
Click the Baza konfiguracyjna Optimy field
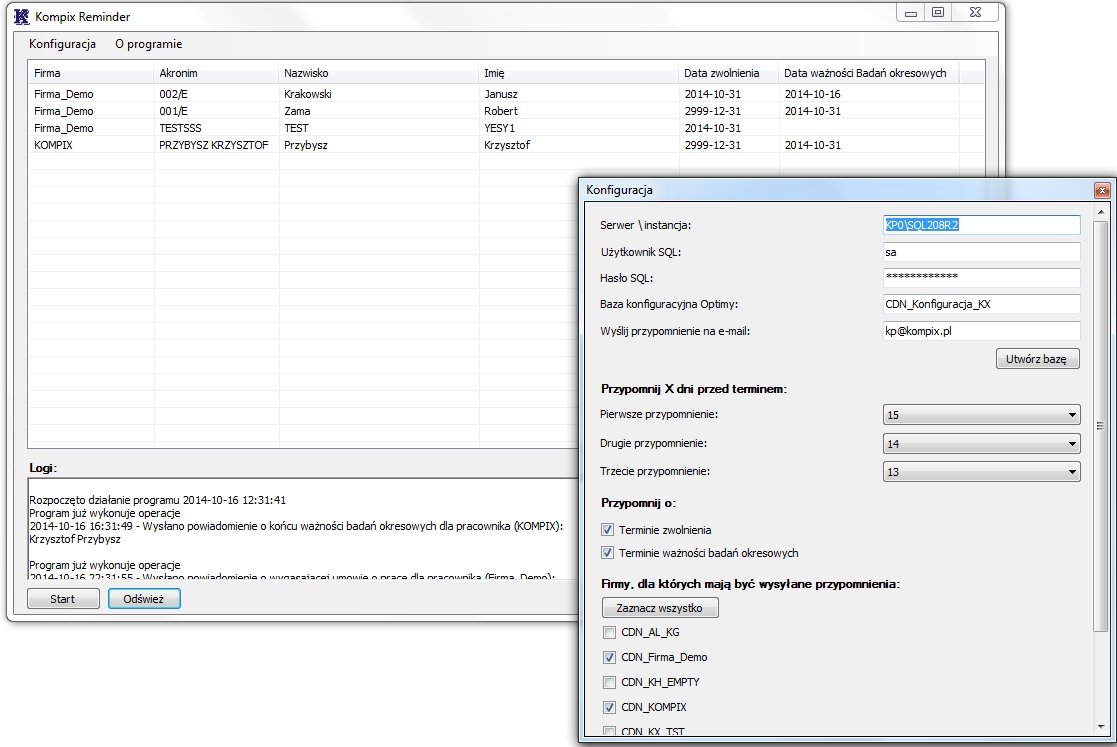click(x=981, y=304)
